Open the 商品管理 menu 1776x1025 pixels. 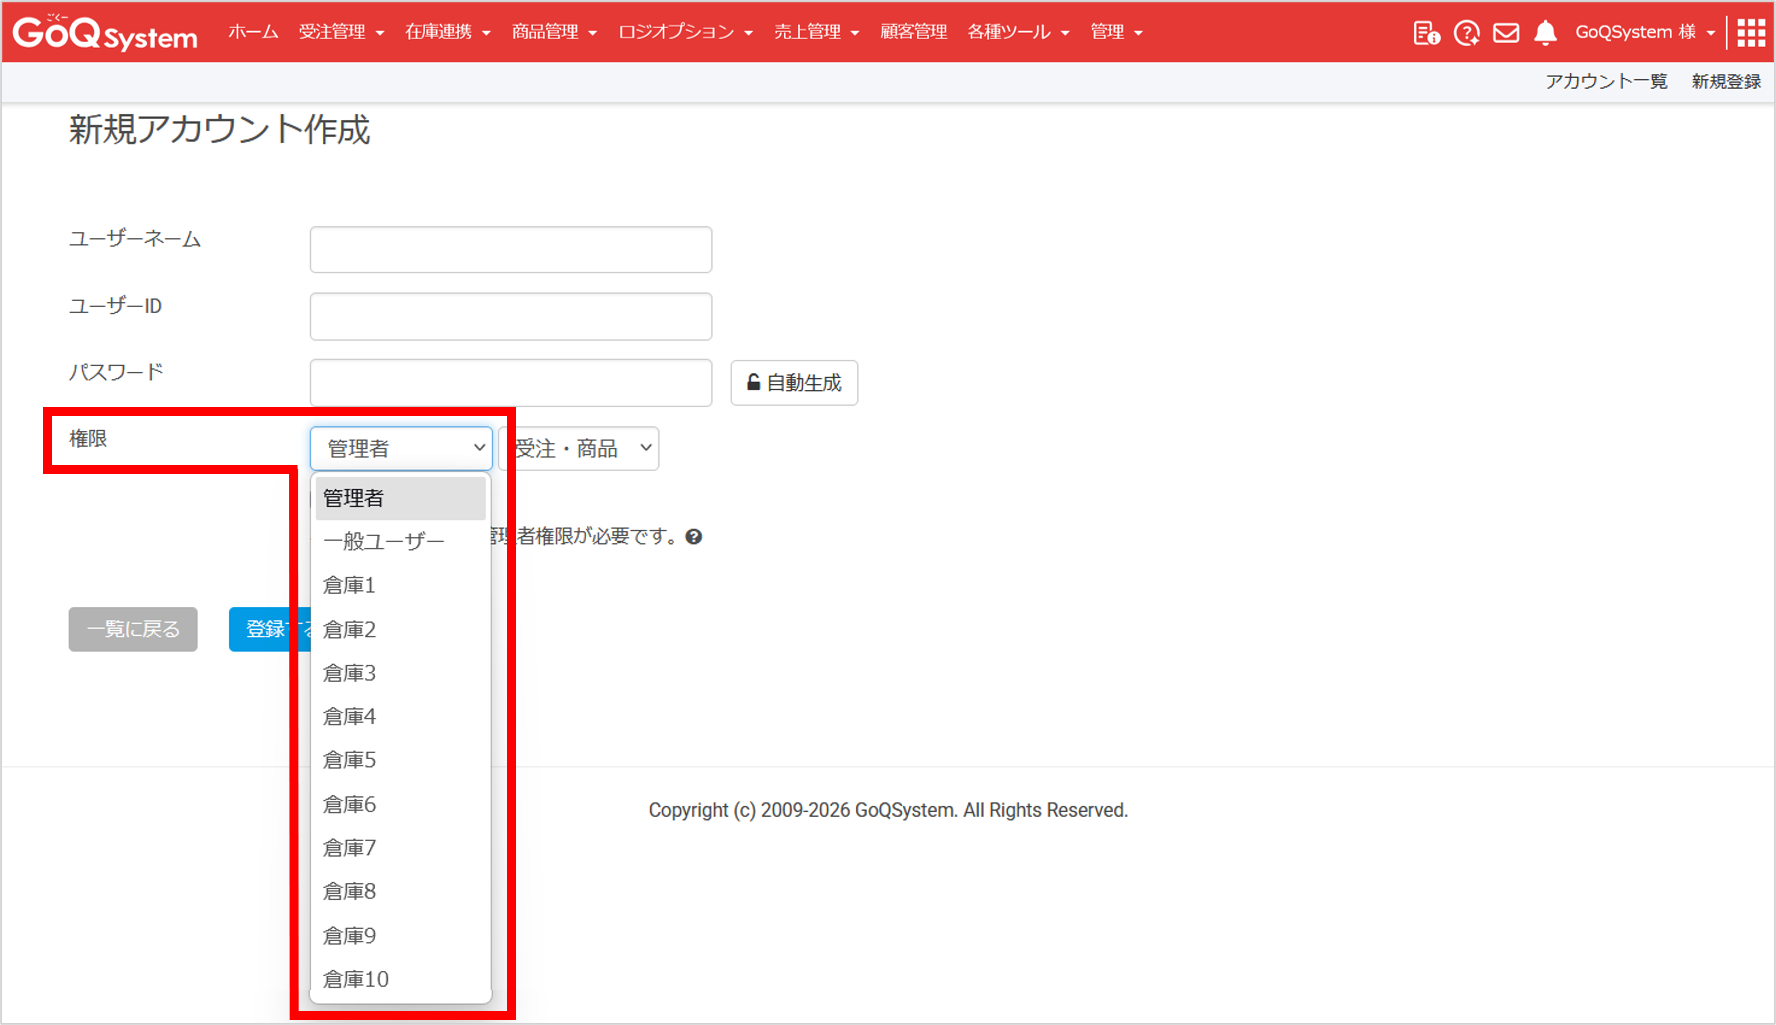554,32
